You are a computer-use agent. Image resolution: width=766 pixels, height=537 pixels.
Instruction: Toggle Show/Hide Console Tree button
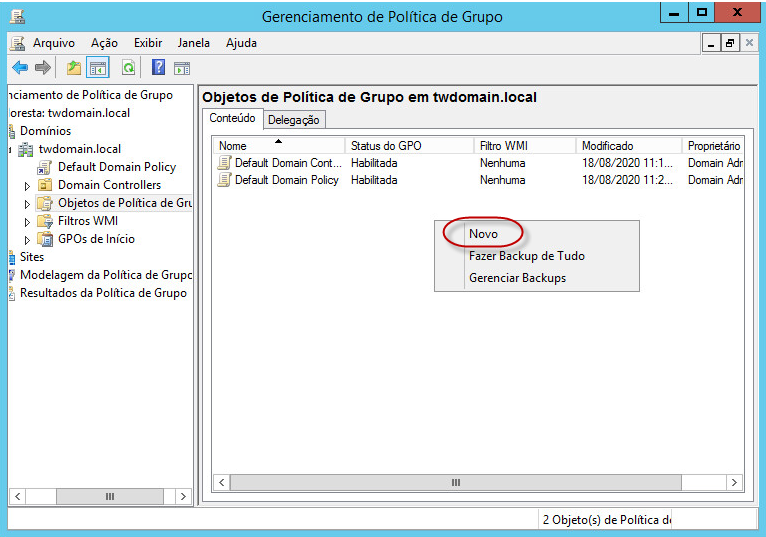coord(98,68)
